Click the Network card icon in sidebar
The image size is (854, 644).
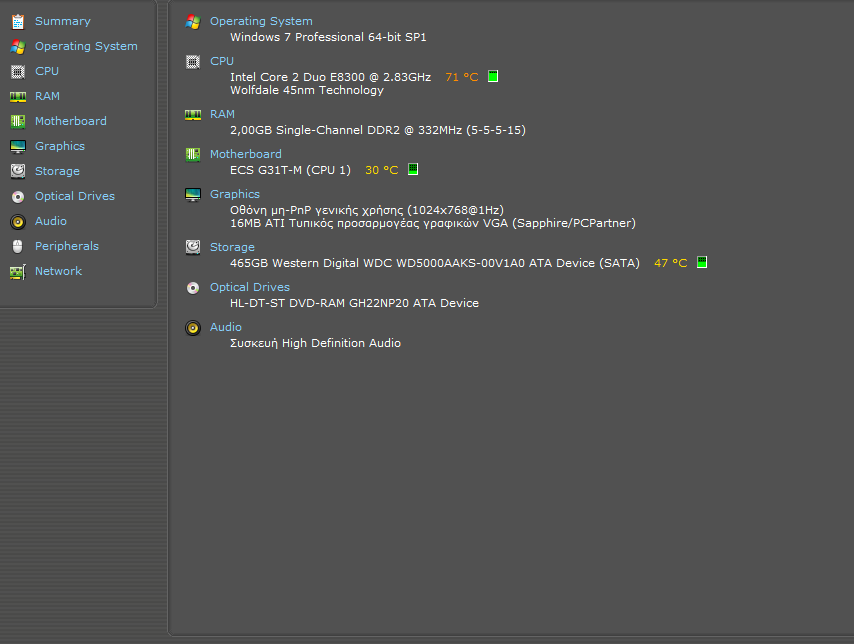(x=18, y=272)
